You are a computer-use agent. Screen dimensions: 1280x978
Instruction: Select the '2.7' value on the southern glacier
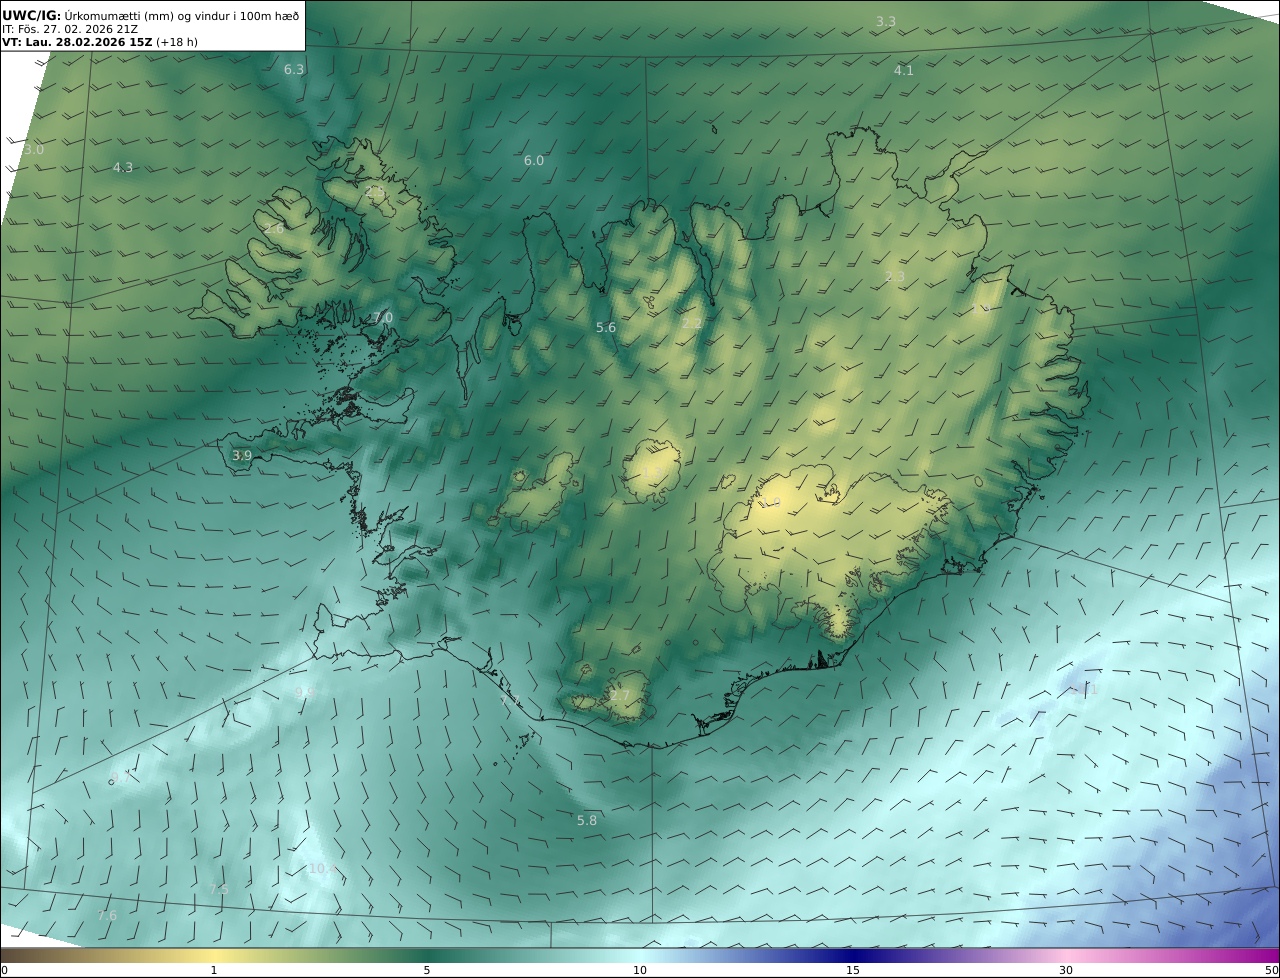[x=620, y=695]
